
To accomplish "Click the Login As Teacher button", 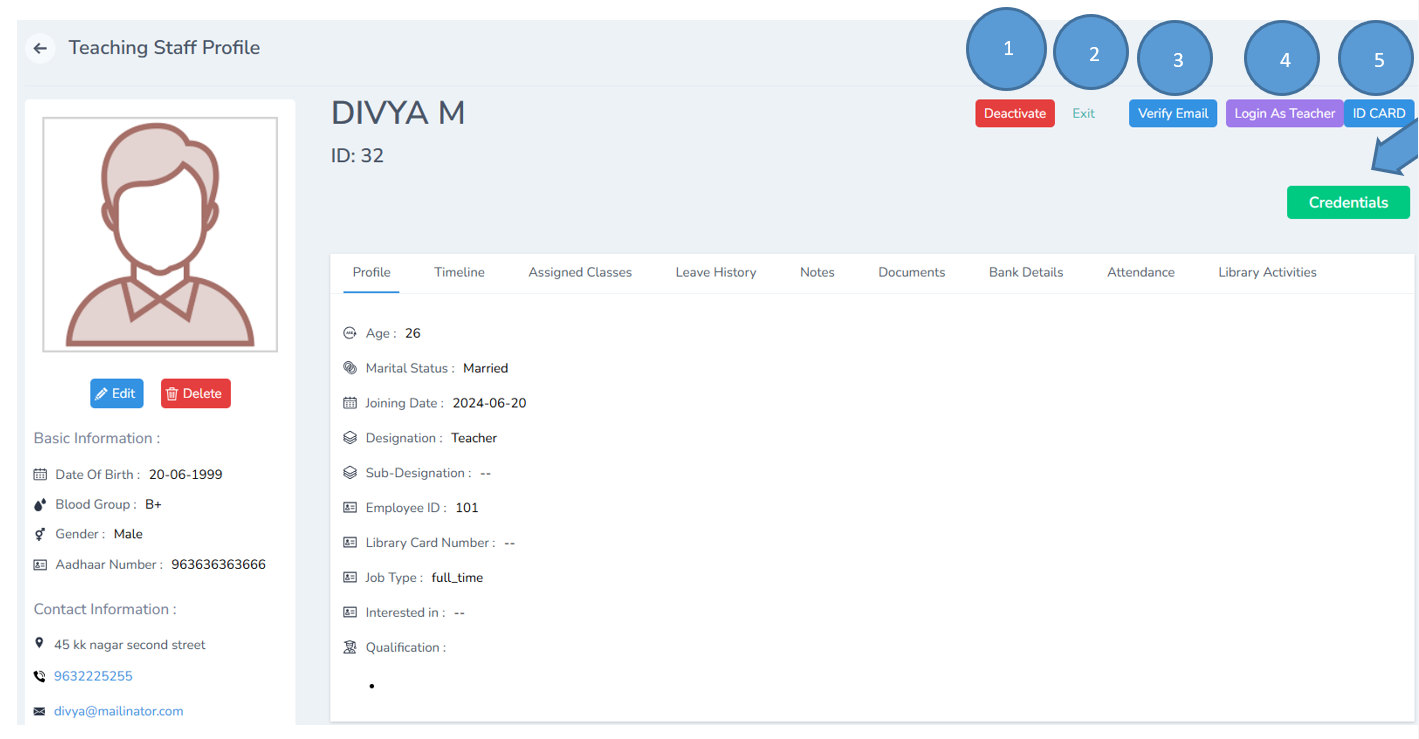I will click(1283, 113).
